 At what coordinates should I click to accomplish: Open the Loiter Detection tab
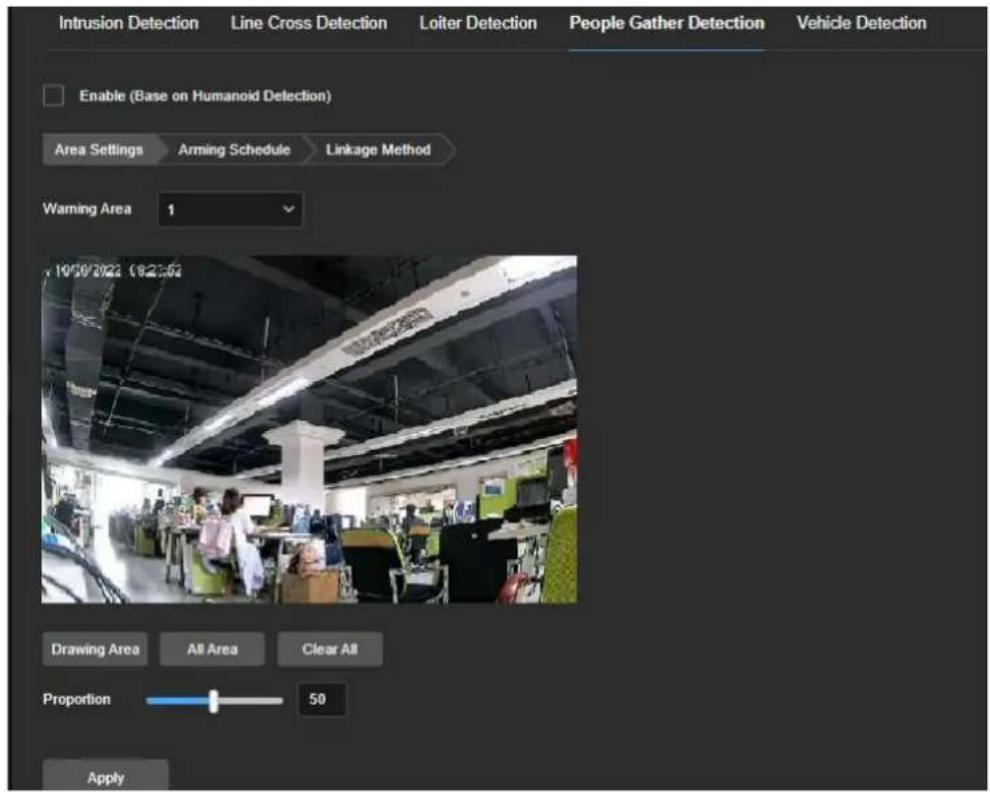(x=478, y=23)
